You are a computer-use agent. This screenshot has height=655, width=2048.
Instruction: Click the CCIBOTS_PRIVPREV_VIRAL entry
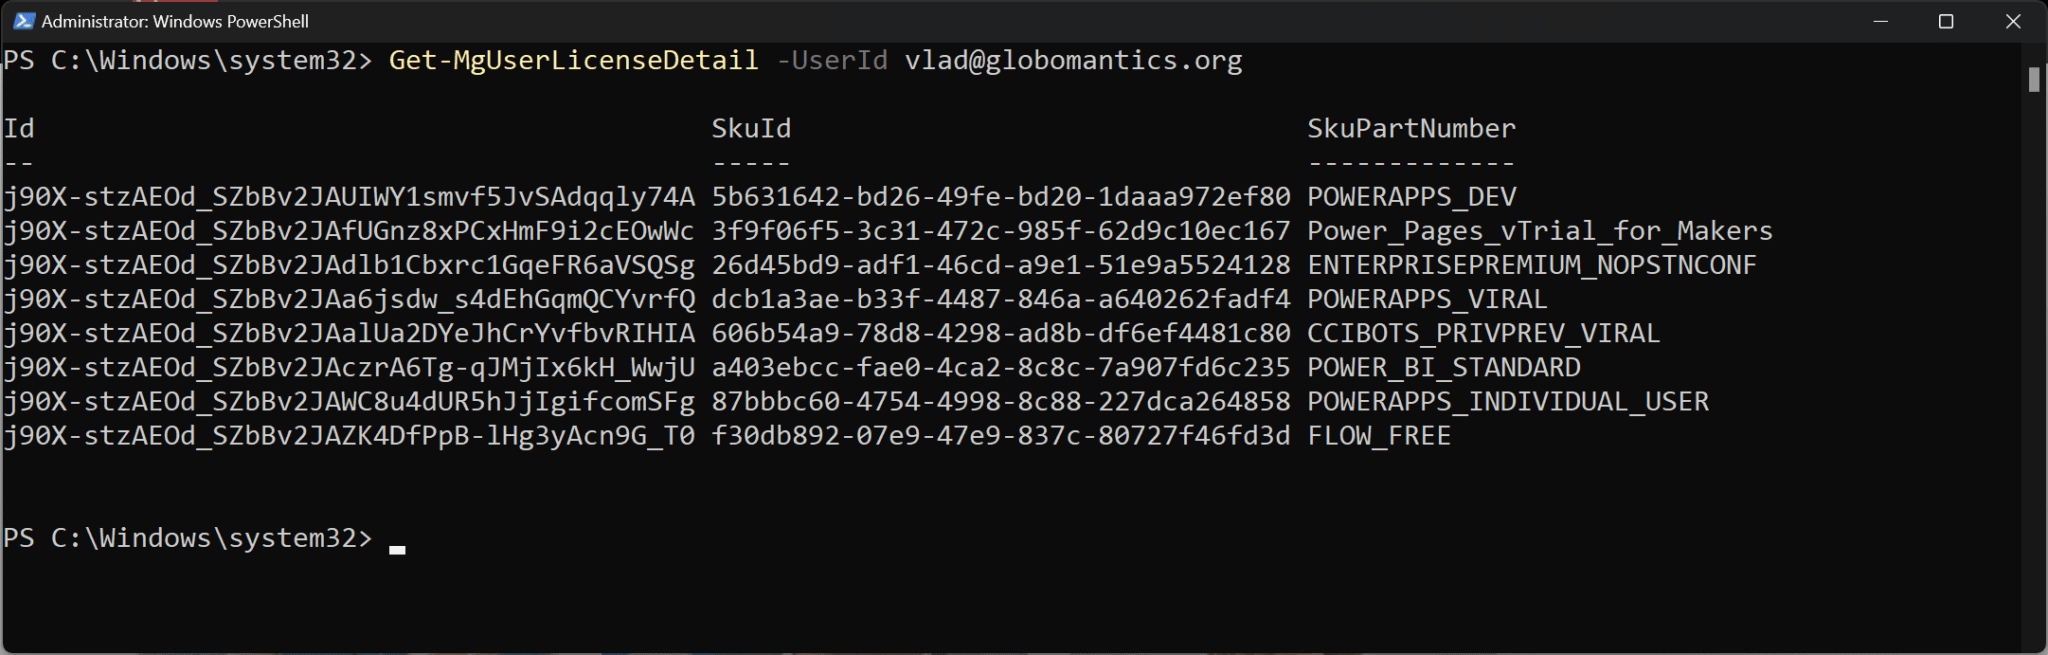pyautogui.click(x=1483, y=333)
